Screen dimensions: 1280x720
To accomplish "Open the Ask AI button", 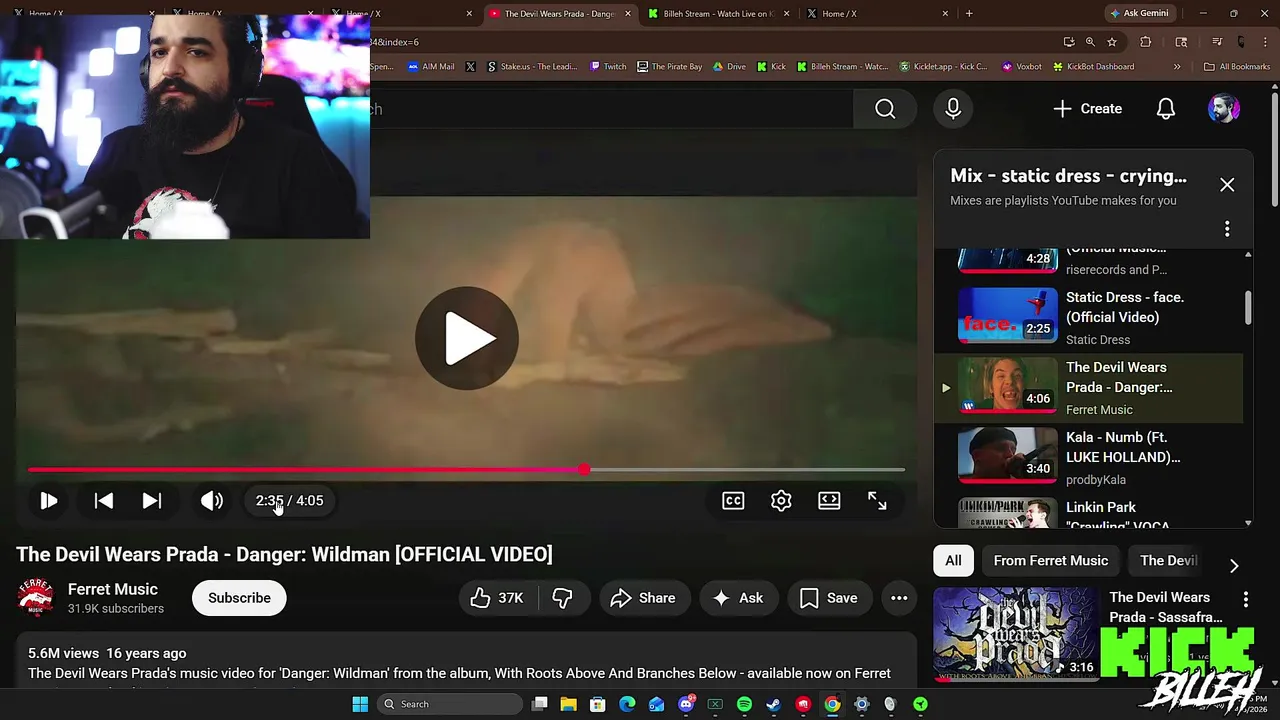I will (x=738, y=598).
